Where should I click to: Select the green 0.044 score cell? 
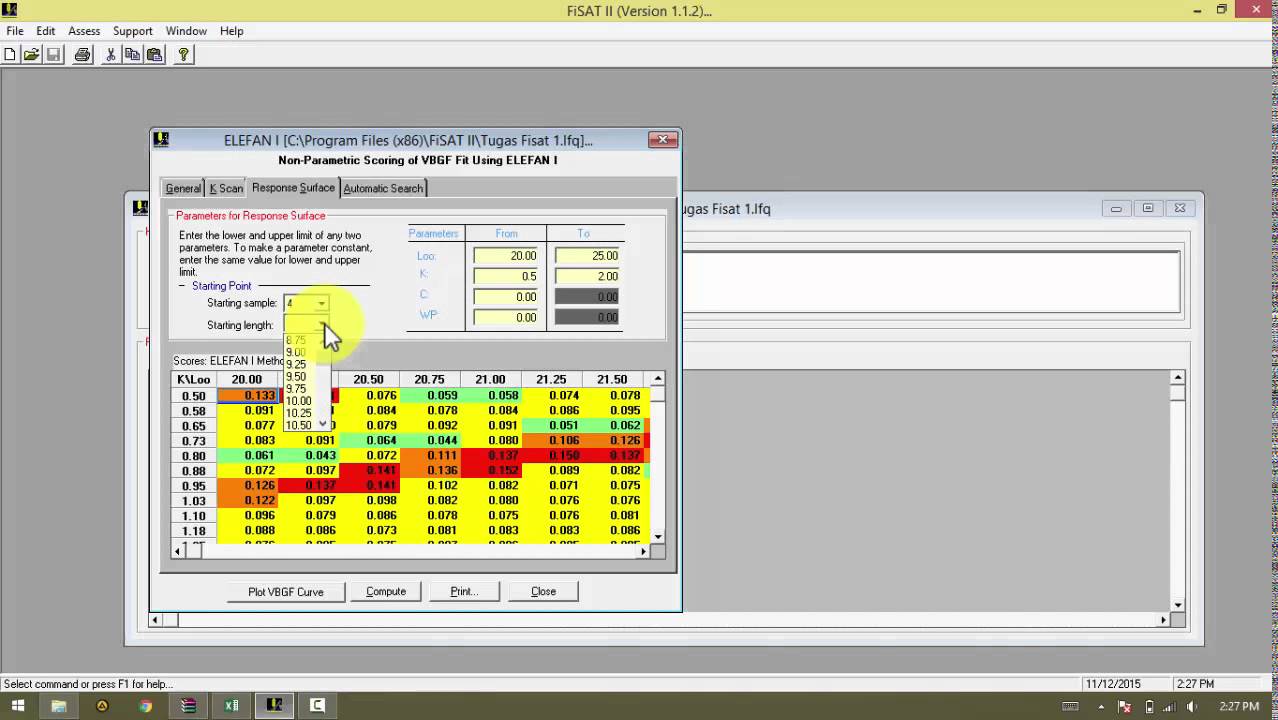429,441
